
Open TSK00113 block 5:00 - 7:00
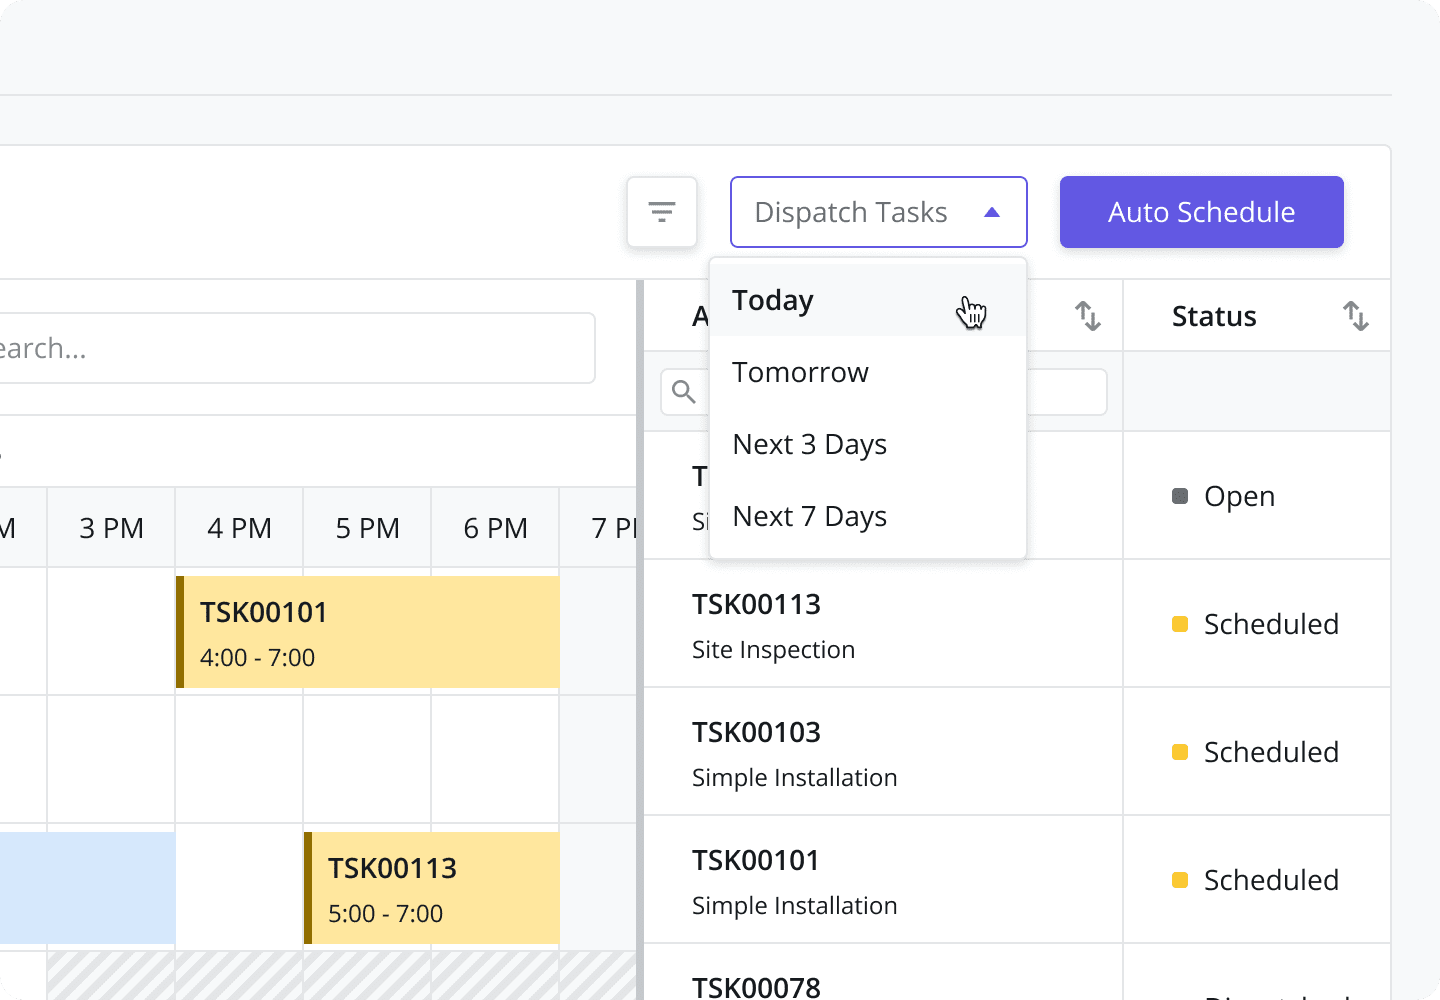[x=432, y=888]
